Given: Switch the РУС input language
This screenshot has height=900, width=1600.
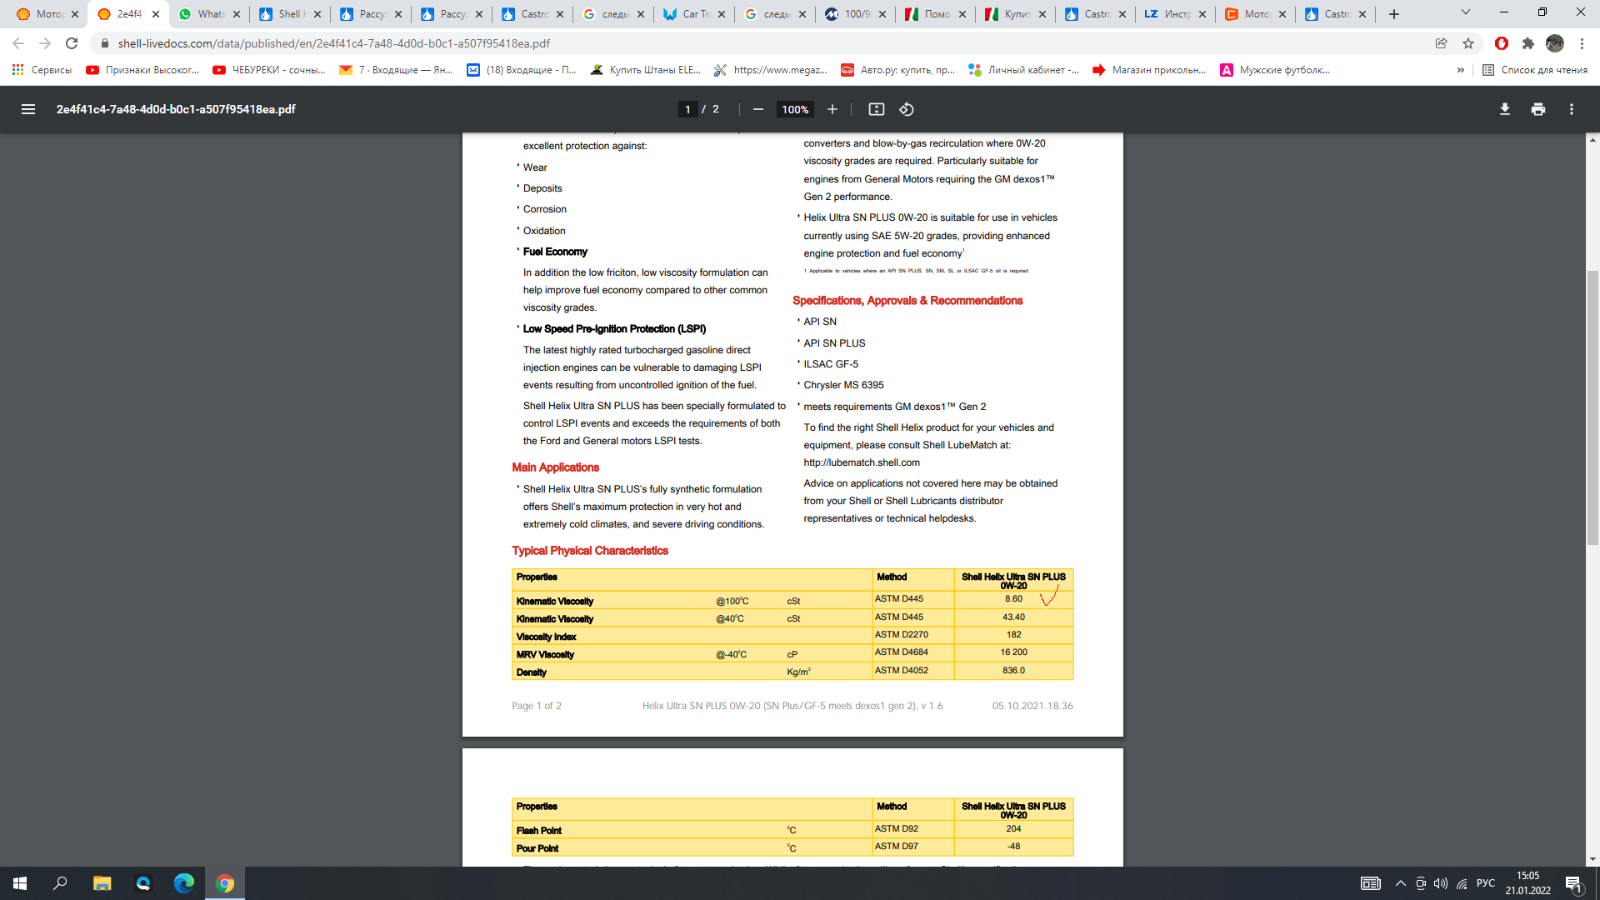Looking at the screenshot, I should (1486, 883).
